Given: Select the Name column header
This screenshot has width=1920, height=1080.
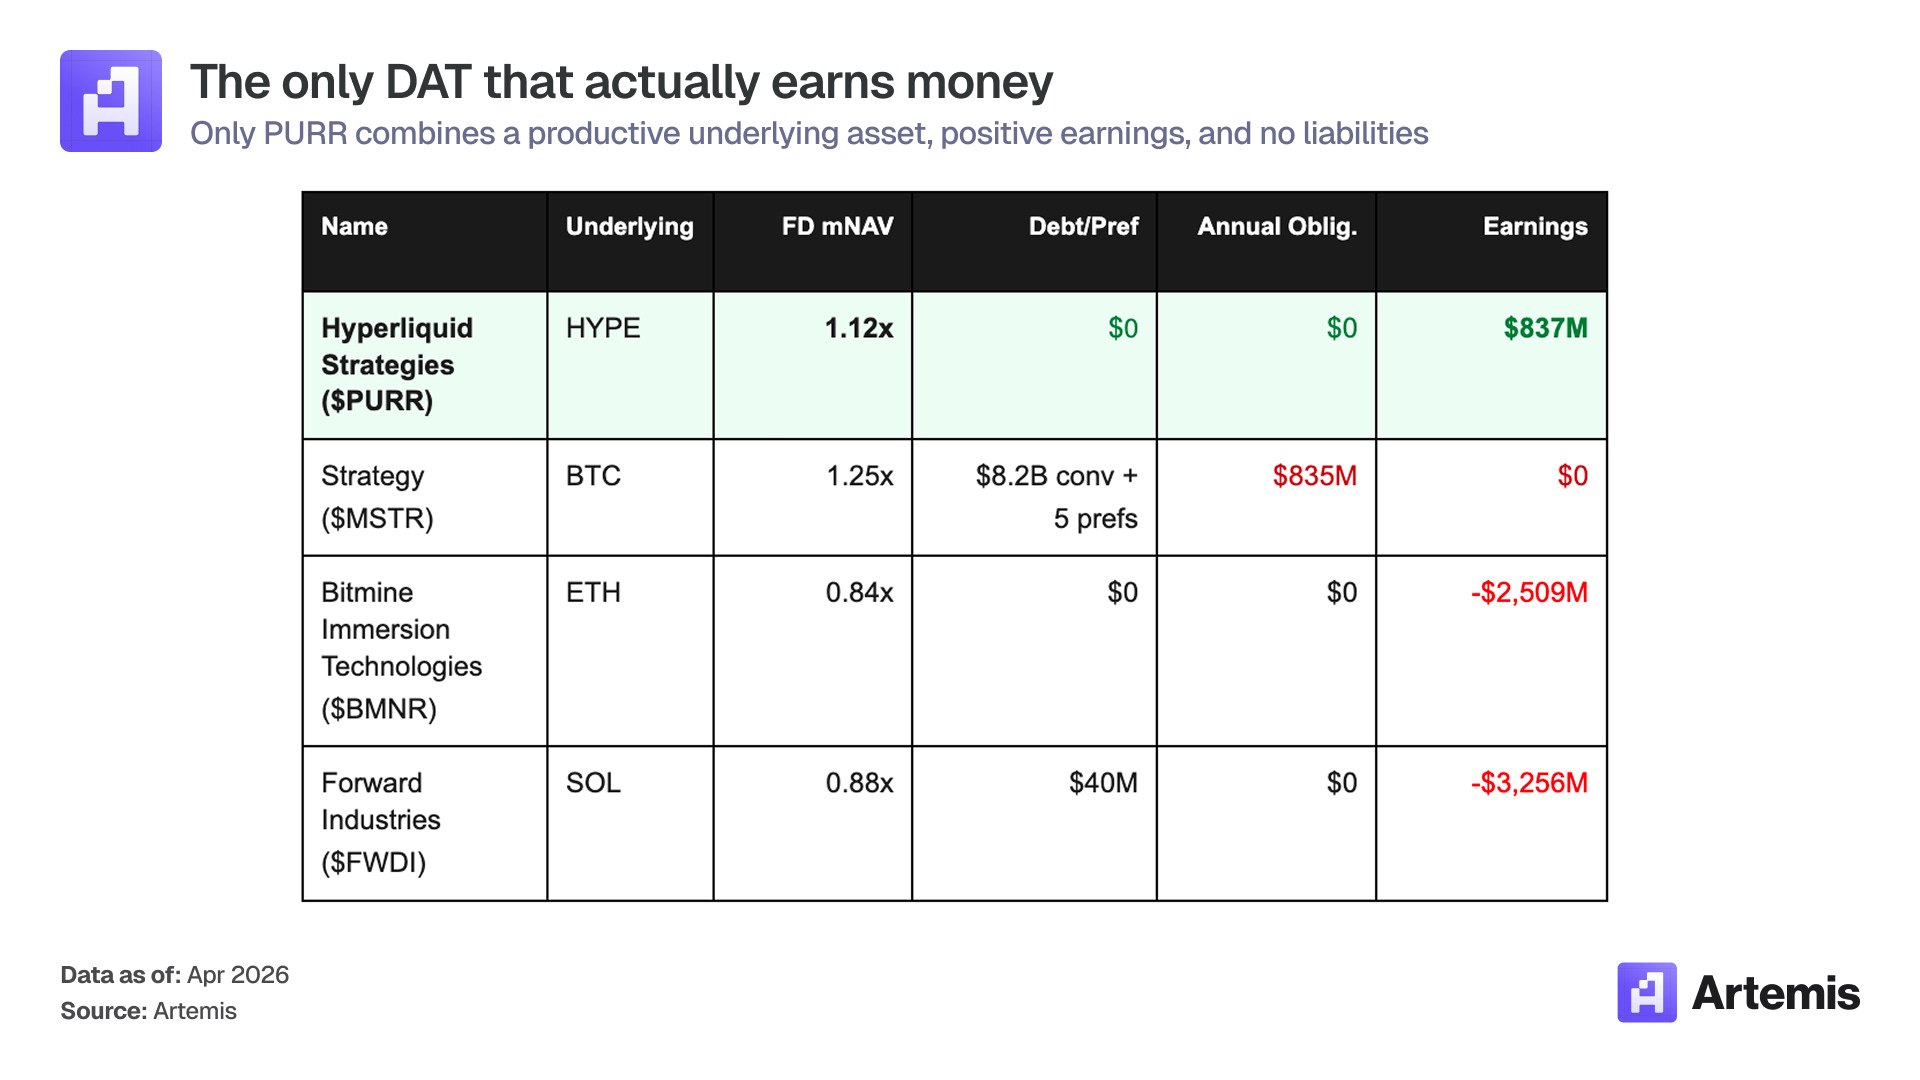Looking at the screenshot, I should click(354, 227).
